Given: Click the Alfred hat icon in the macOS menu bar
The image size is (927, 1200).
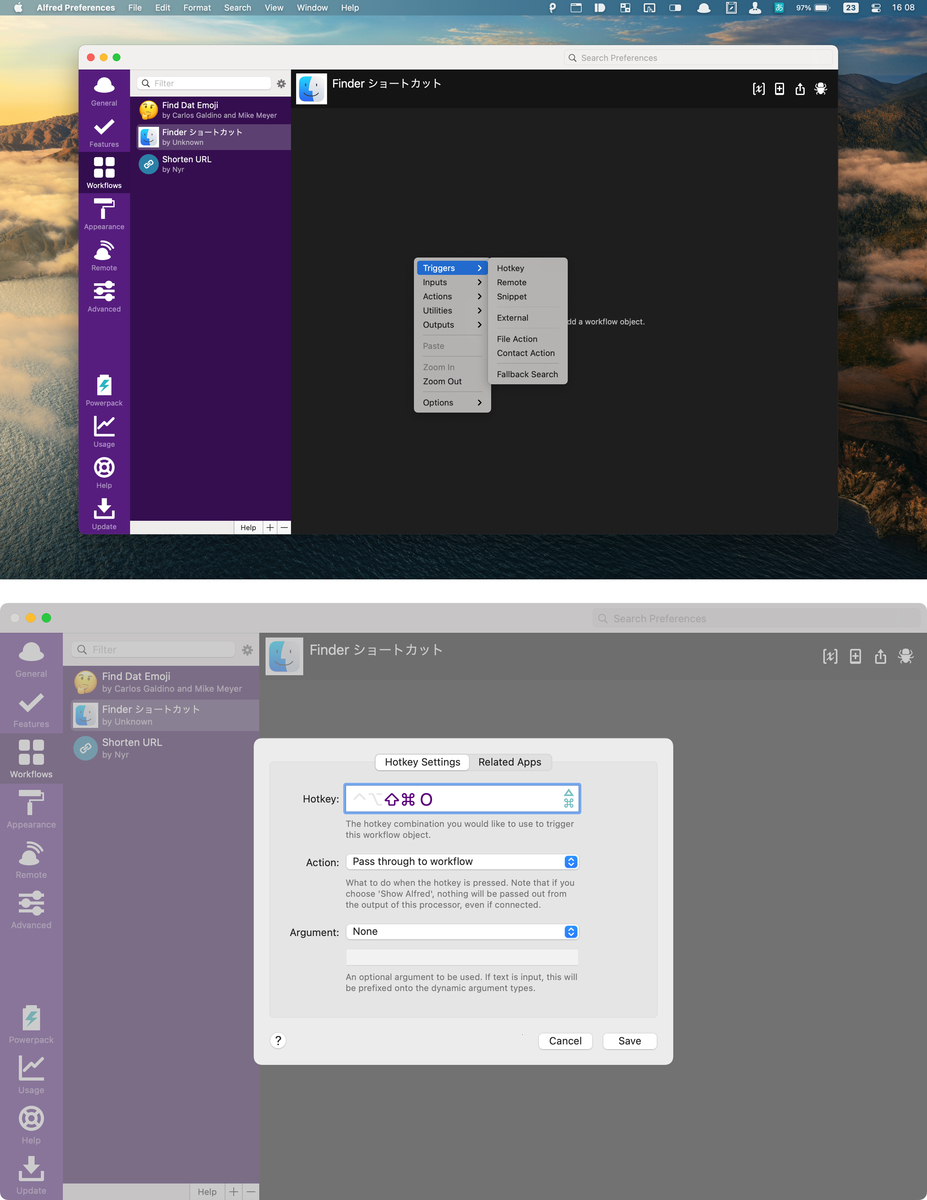Looking at the screenshot, I should [704, 7].
